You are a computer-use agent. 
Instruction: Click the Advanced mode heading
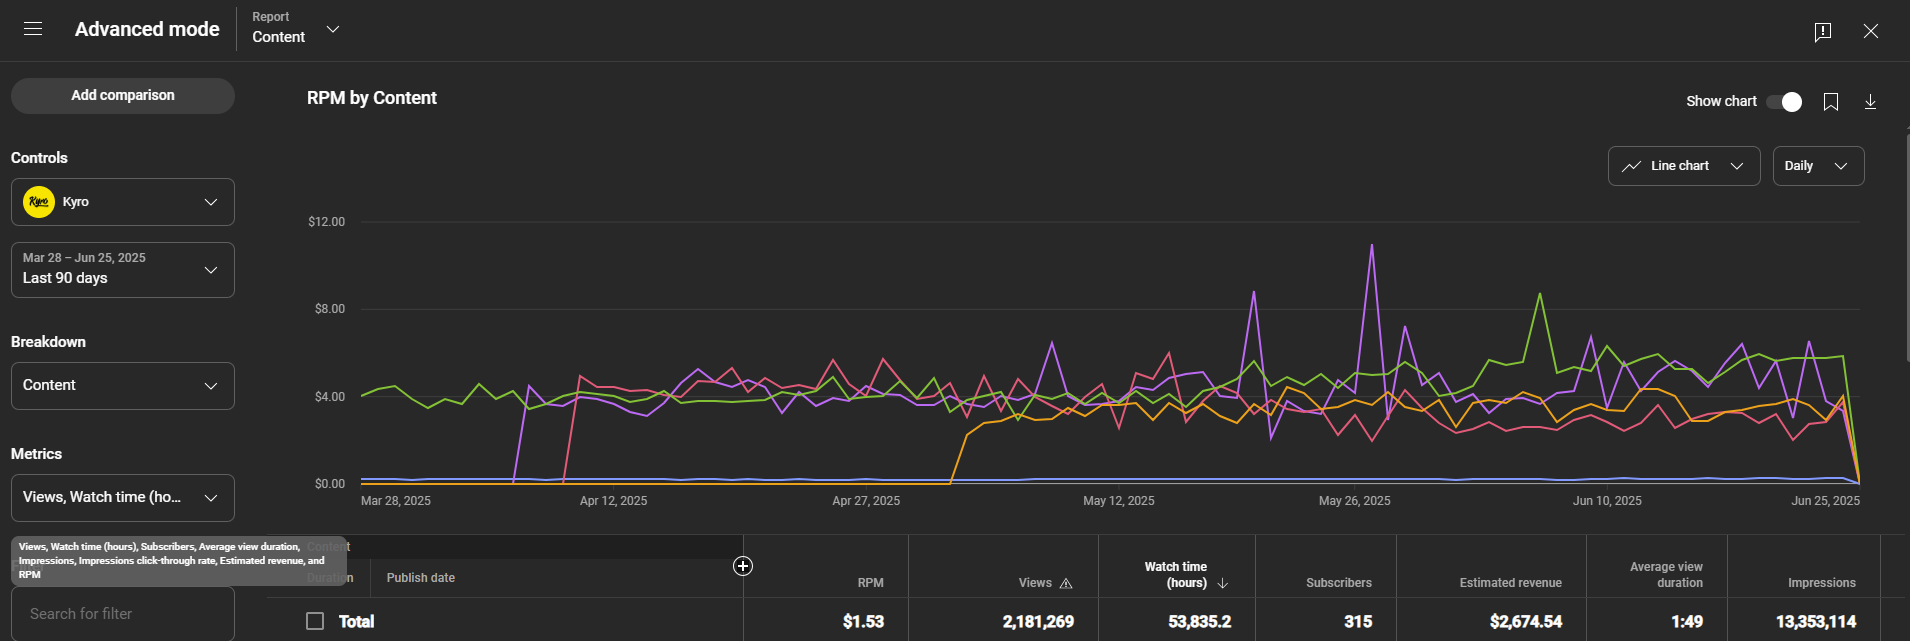point(147,29)
